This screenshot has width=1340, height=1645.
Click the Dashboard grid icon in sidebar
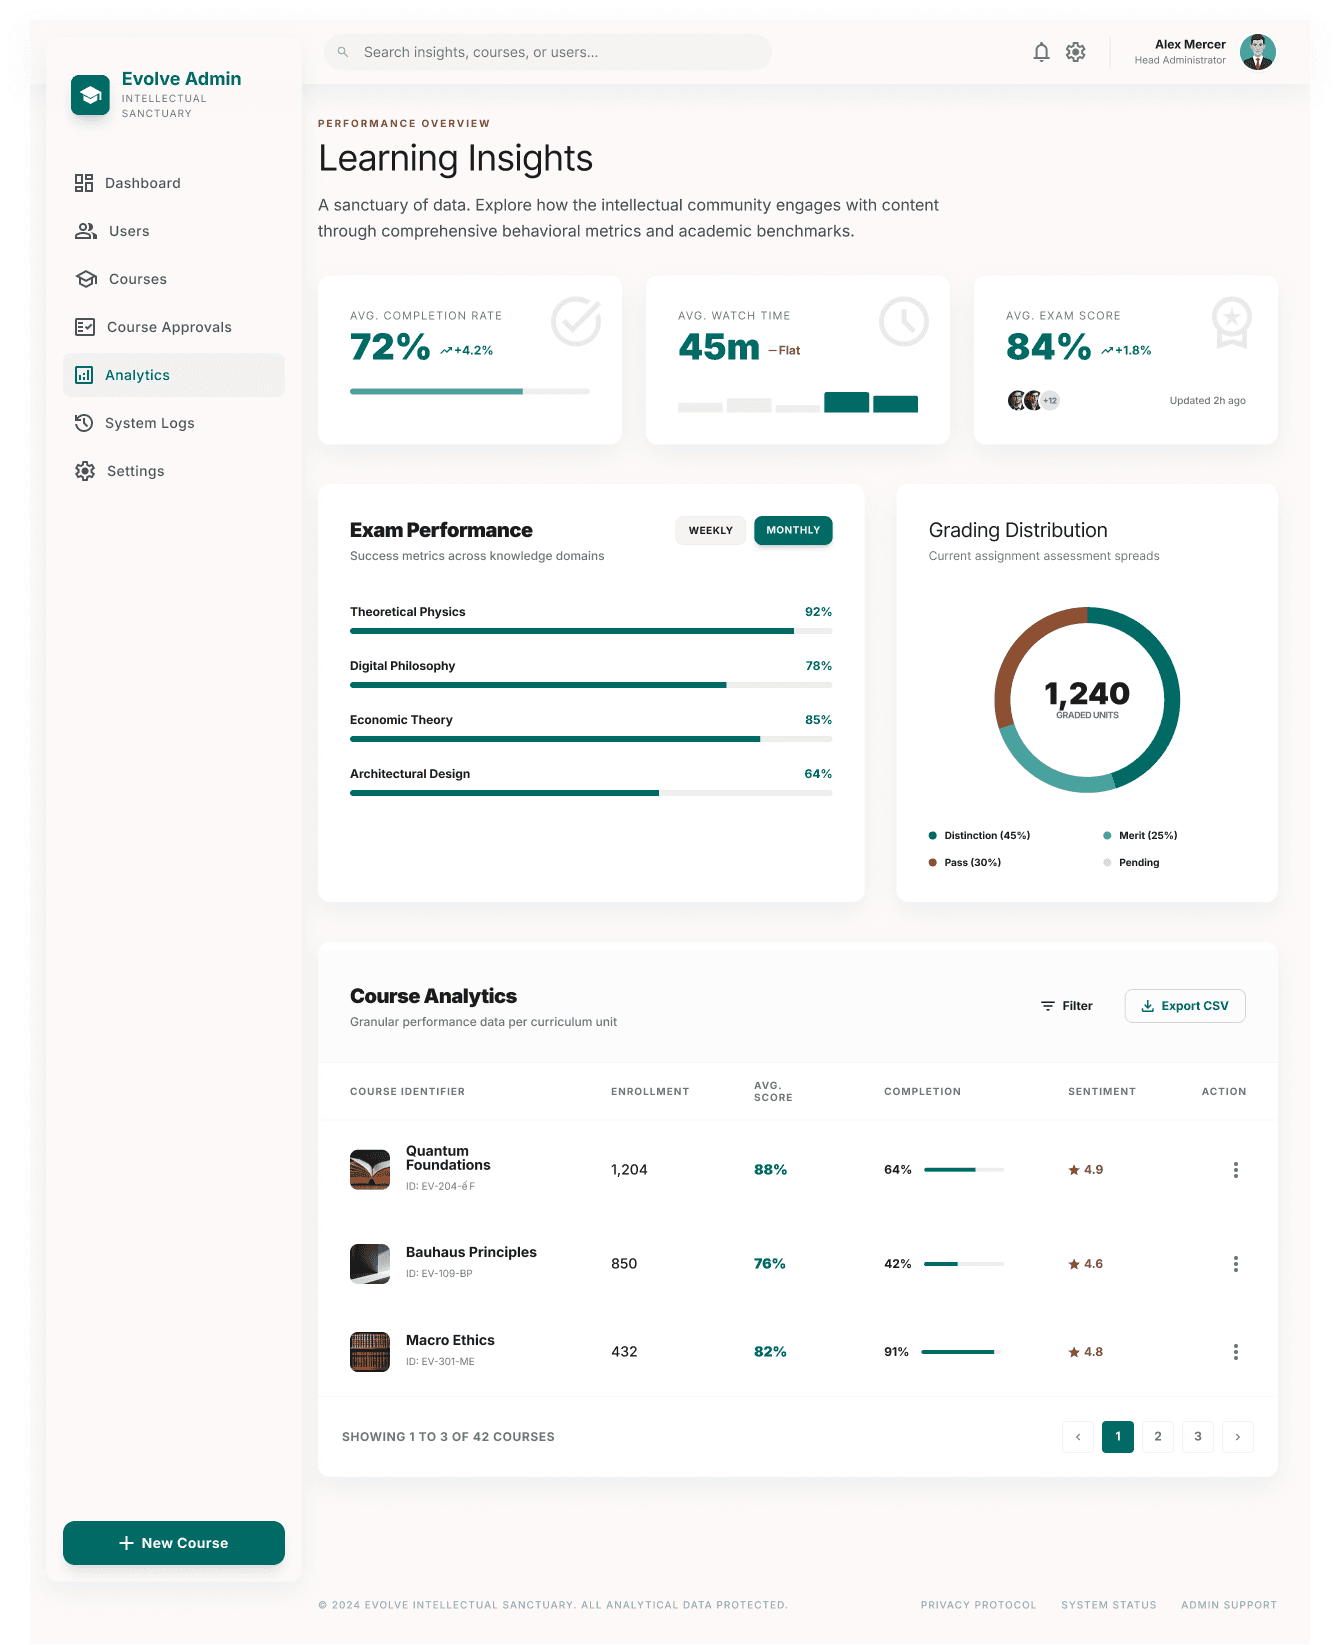[84, 183]
